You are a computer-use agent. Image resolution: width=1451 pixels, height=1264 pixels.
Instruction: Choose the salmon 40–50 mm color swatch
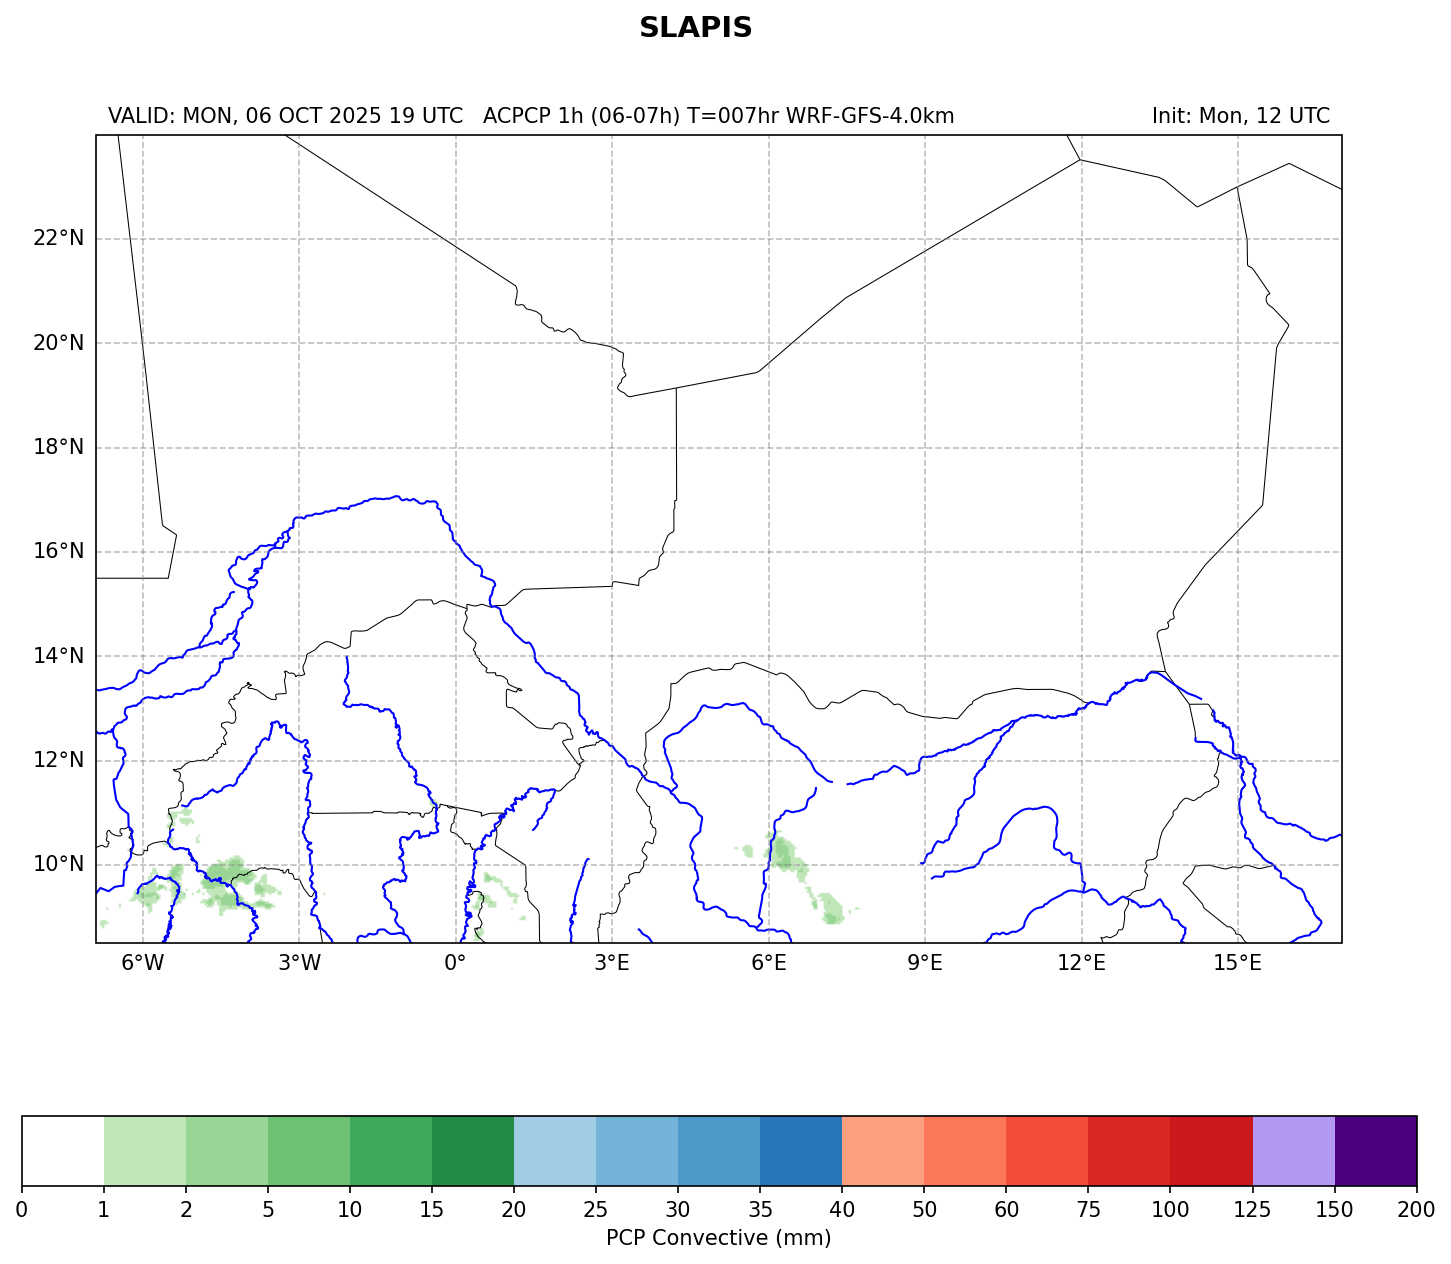point(883,1150)
